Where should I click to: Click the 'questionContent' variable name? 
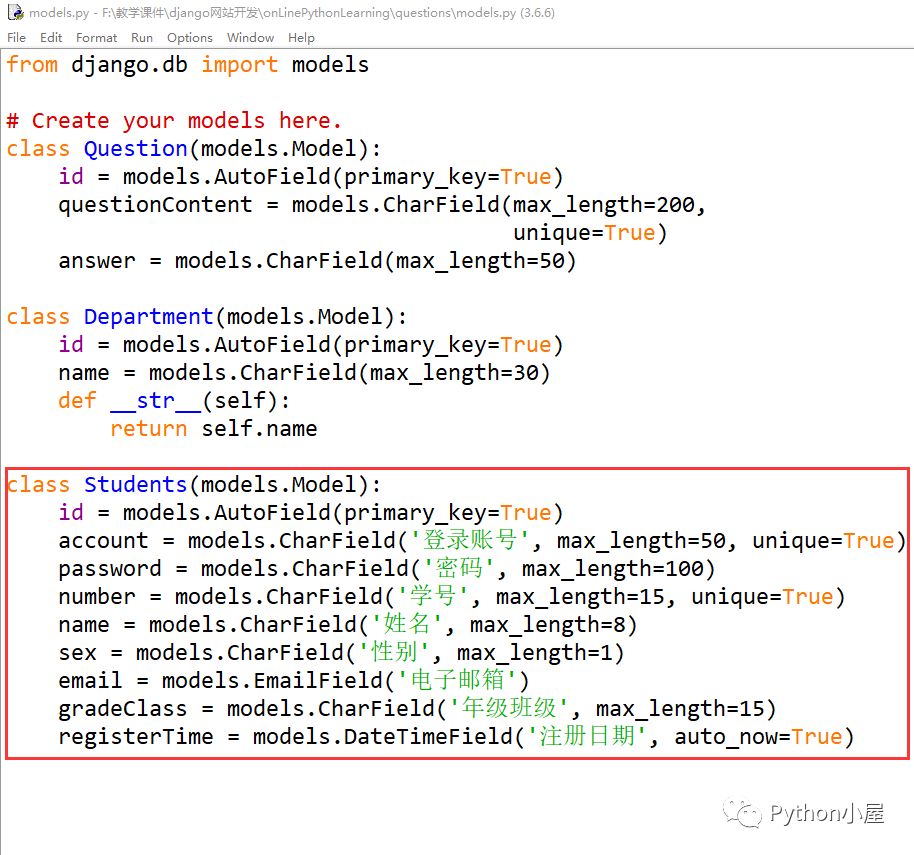155,205
